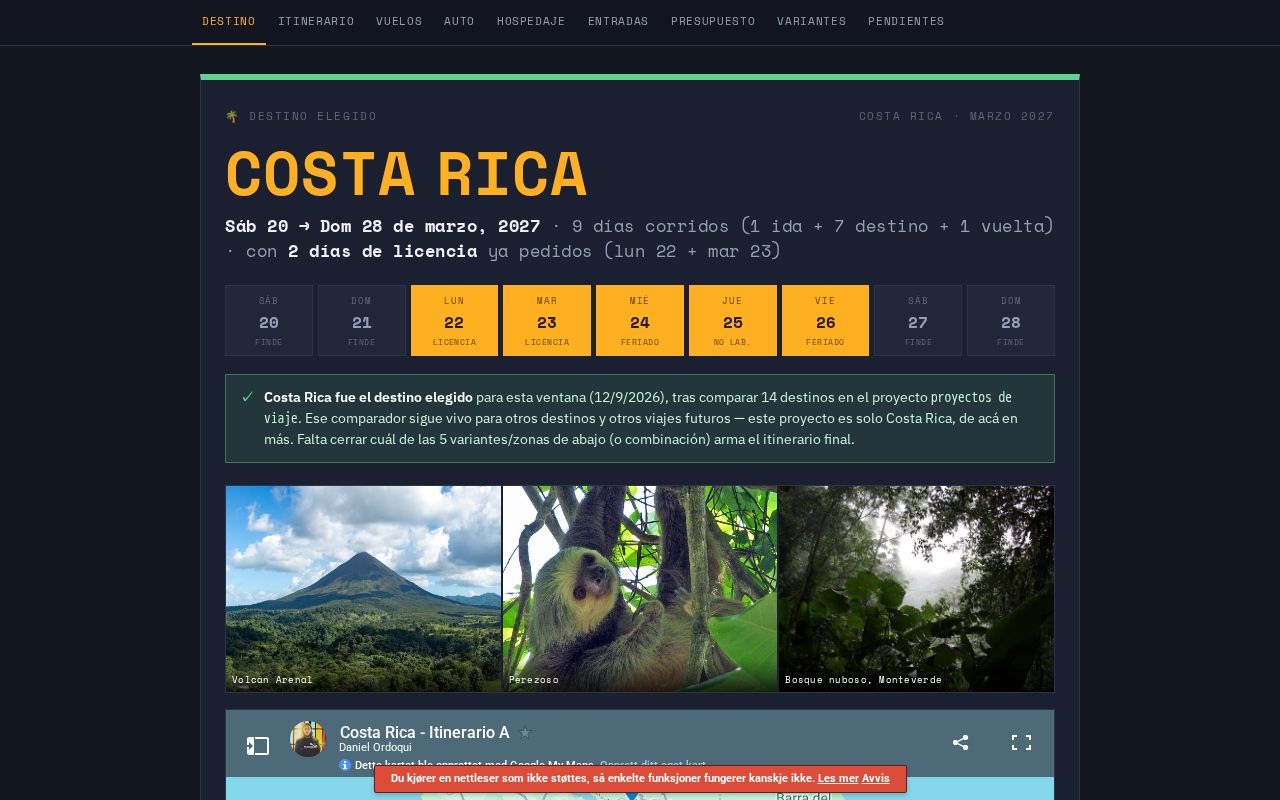This screenshot has height=800, width=1280.
Task: Select the Jue 25 No Lab. day cell
Action: coord(733,320)
